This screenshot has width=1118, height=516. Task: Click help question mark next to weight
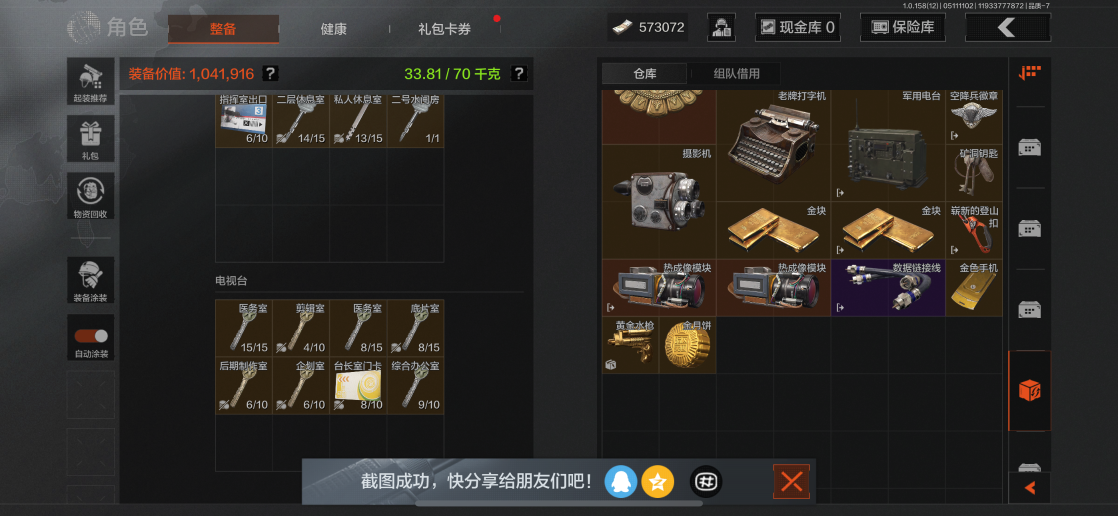(x=519, y=73)
